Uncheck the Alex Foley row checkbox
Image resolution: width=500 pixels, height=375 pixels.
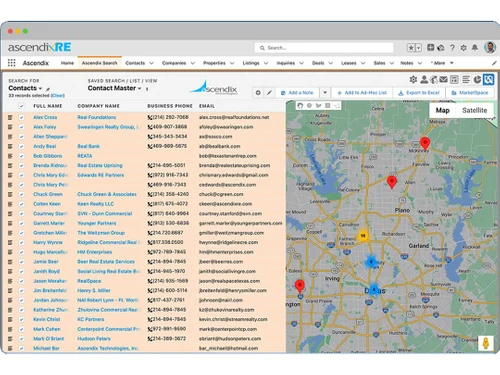[21, 127]
